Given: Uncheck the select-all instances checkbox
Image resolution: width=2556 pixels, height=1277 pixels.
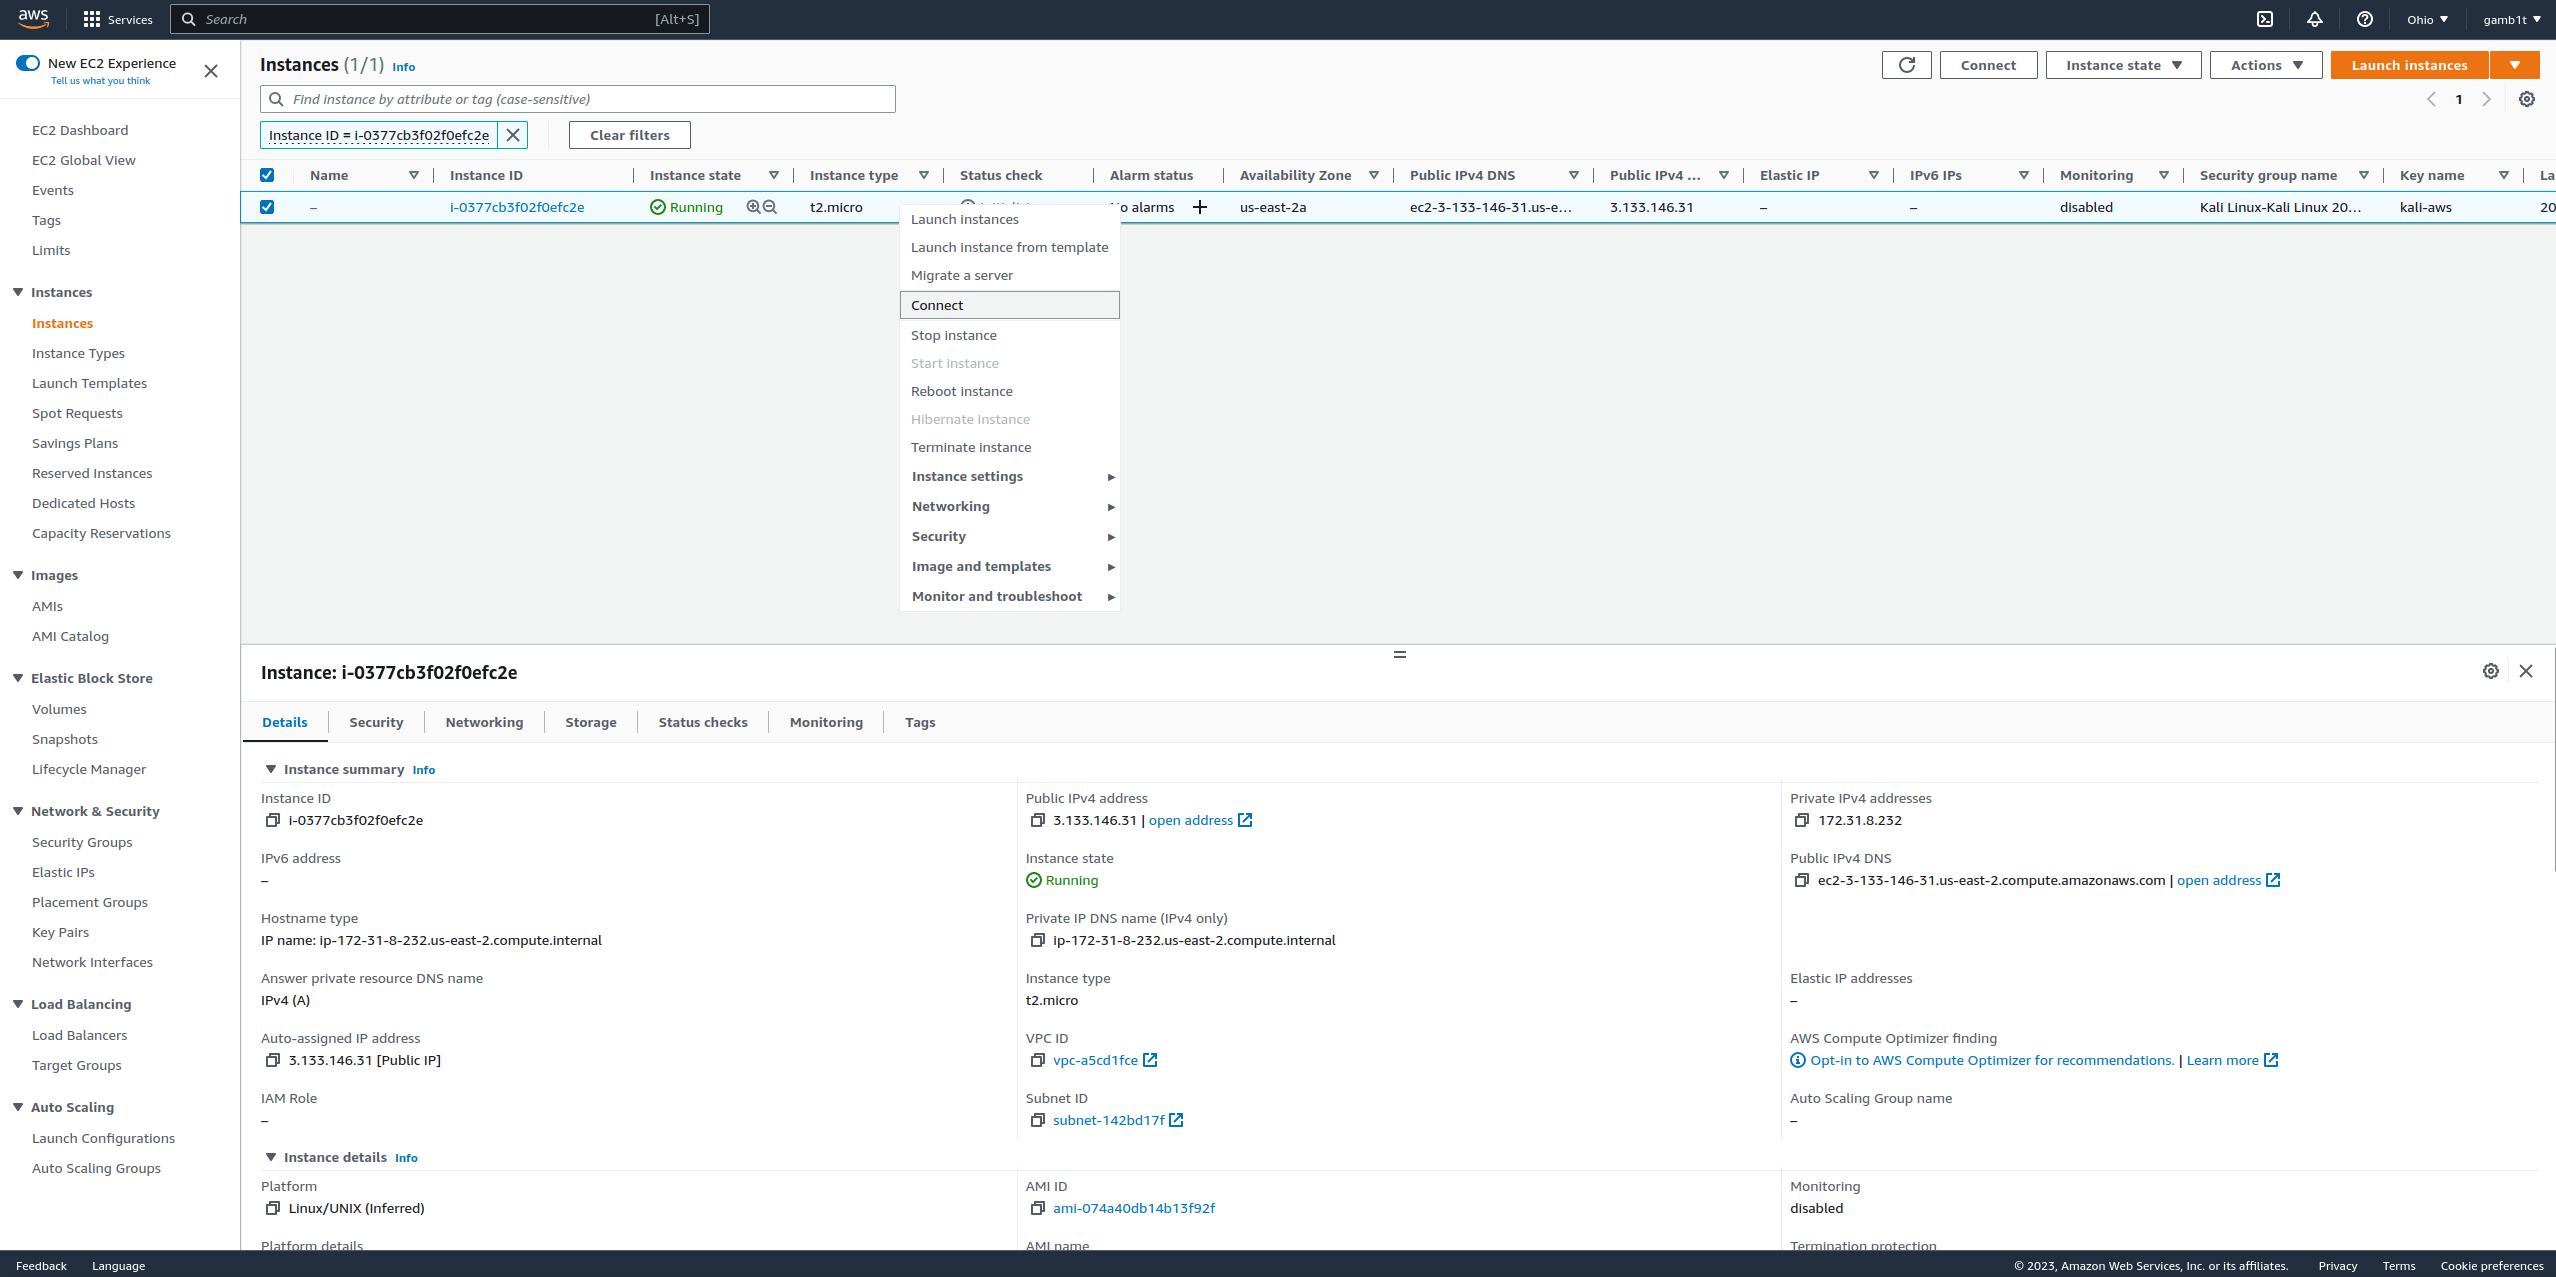Looking at the screenshot, I should pyautogui.click(x=267, y=175).
